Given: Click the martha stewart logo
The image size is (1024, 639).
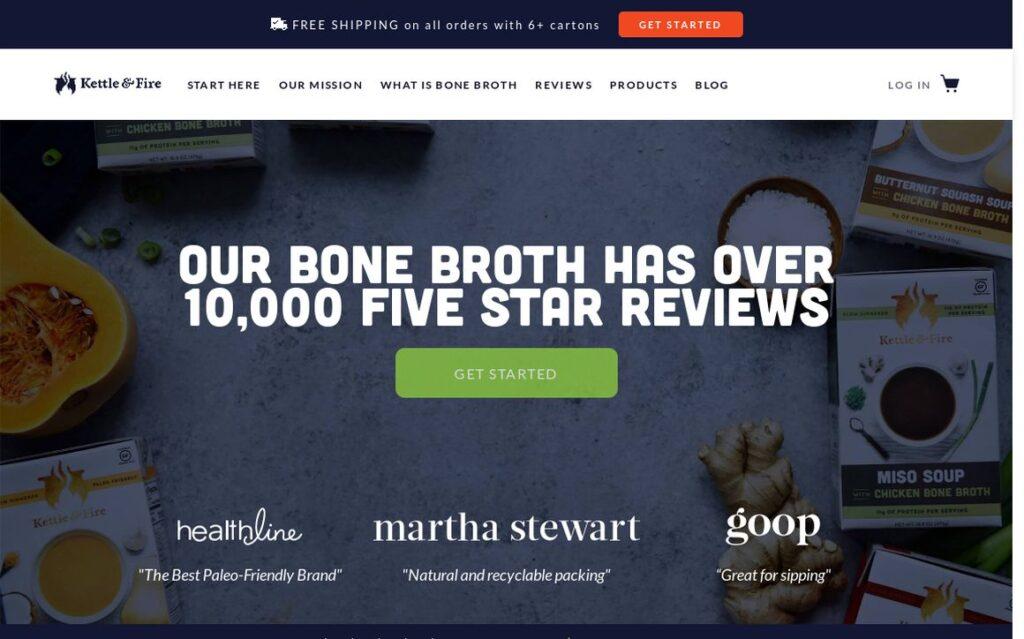Looking at the screenshot, I should pos(506,528).
